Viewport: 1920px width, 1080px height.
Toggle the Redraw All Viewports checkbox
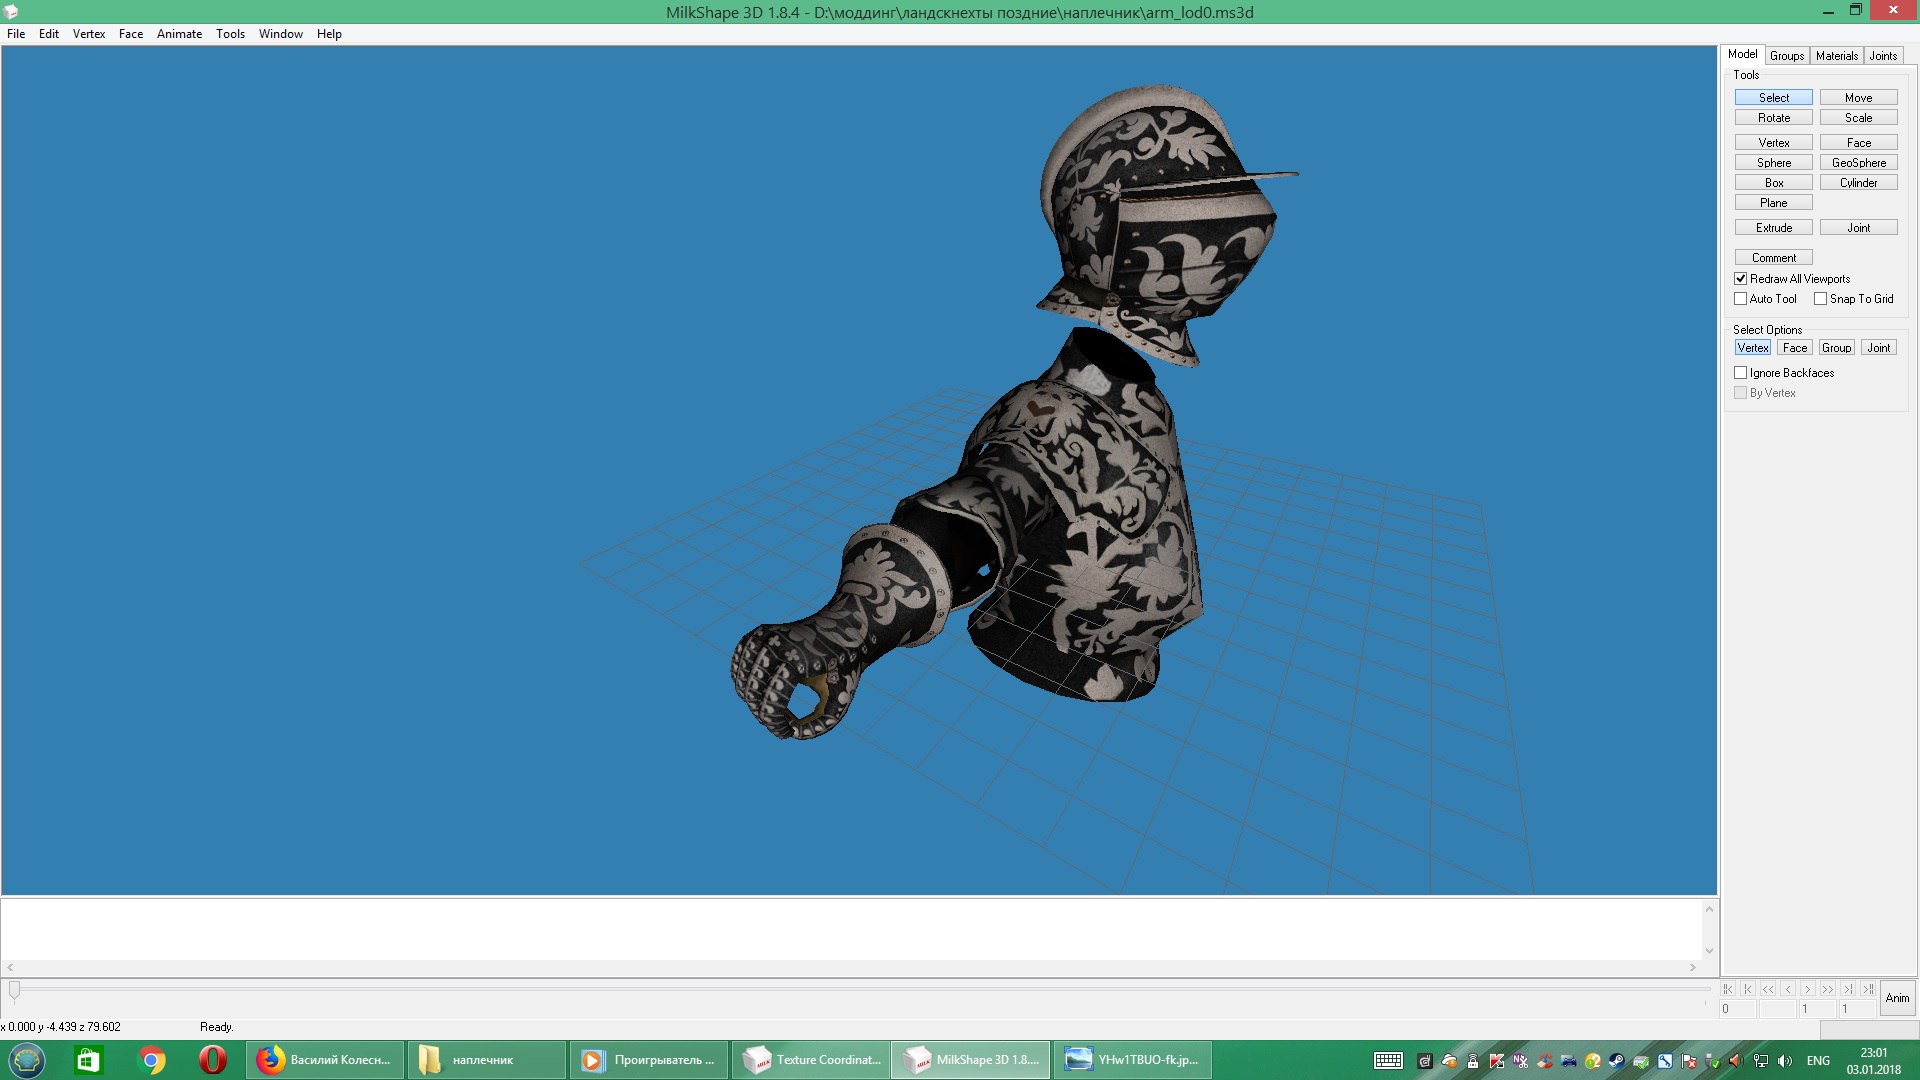1741,279
